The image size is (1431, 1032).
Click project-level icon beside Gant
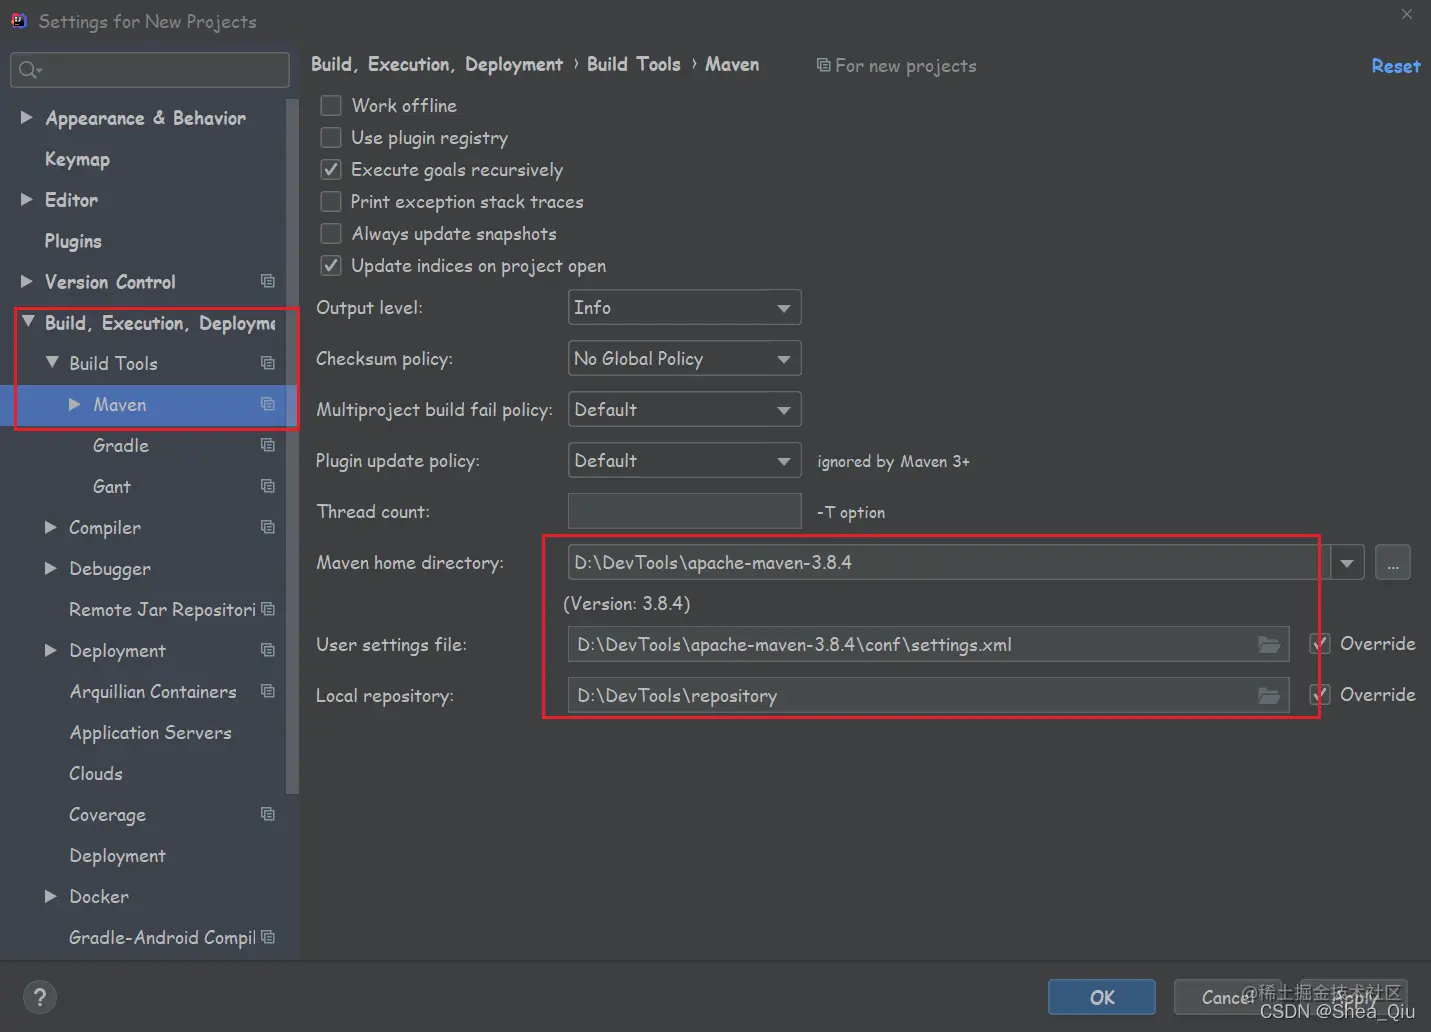268,486
